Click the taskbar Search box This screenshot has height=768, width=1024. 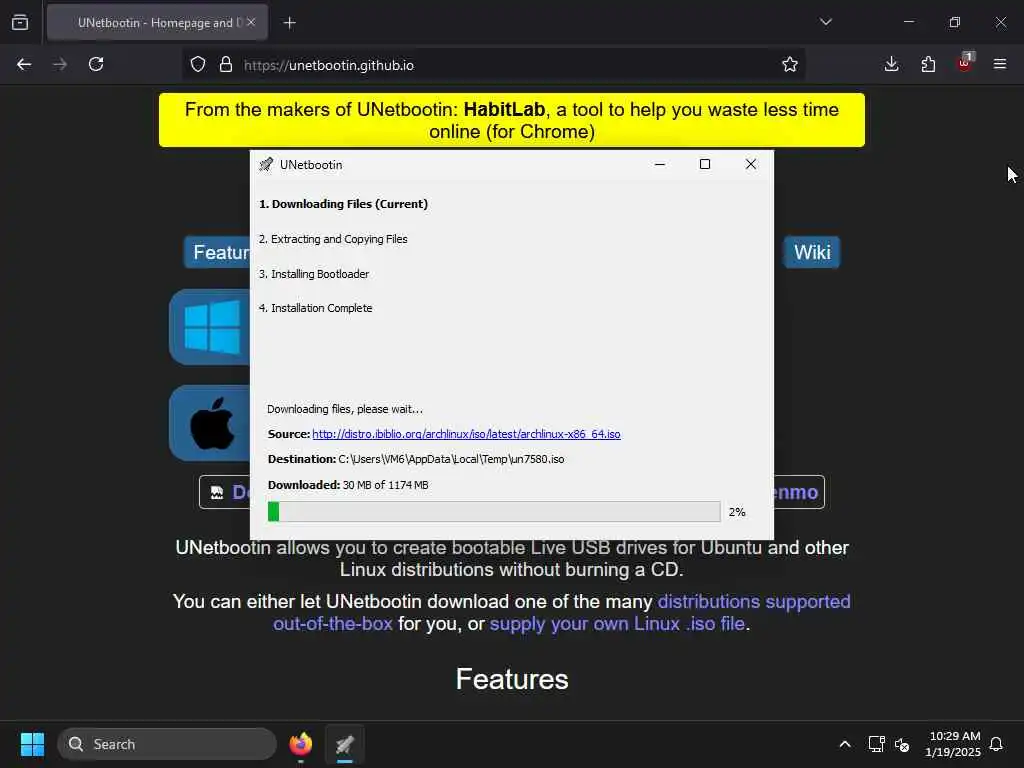pos(167,744)
